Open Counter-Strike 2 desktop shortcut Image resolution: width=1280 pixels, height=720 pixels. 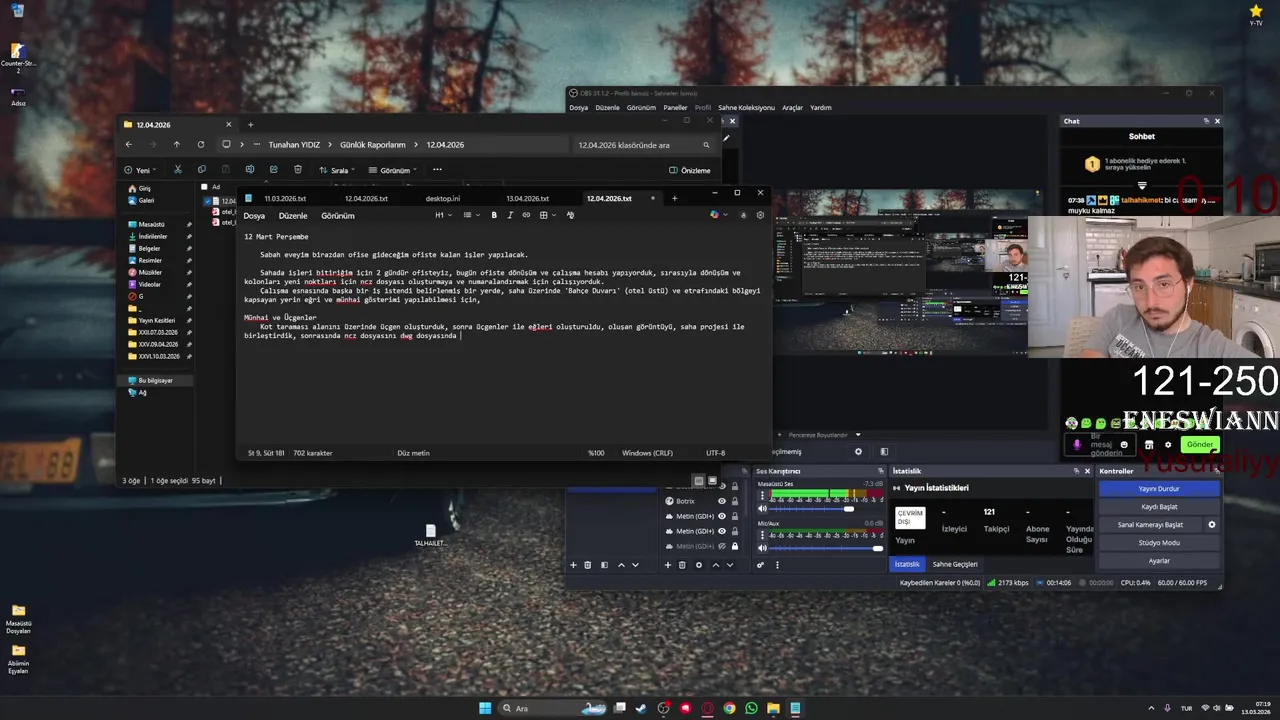(x=17, y=56)
